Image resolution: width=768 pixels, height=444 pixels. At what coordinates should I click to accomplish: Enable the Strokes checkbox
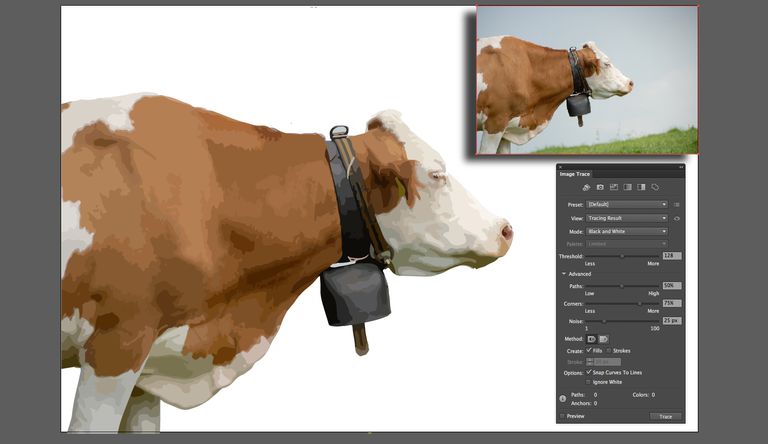[610, 351]
